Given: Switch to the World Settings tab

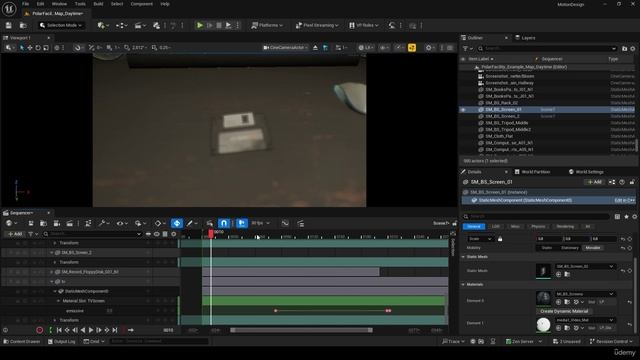Looking at the screenshot, I should click(x=586, y=172).
